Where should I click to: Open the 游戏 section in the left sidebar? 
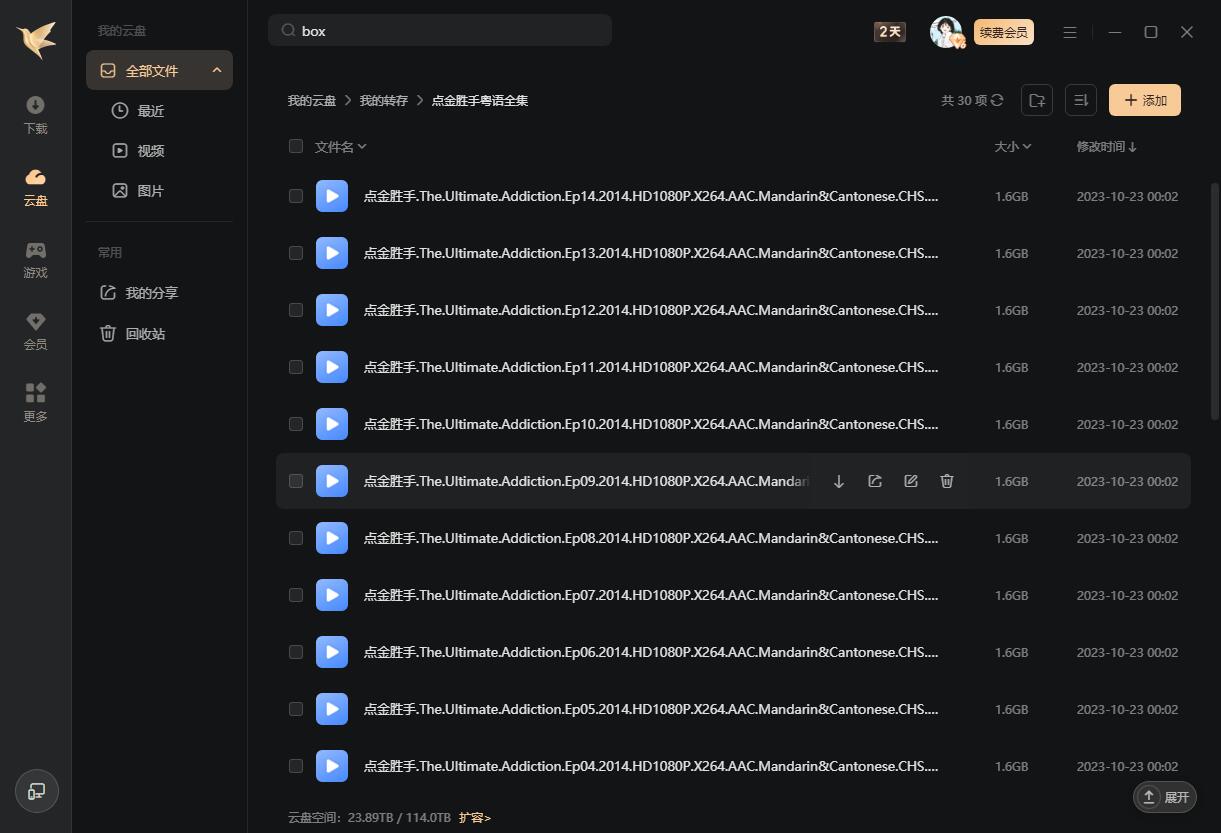pos(36,259)
